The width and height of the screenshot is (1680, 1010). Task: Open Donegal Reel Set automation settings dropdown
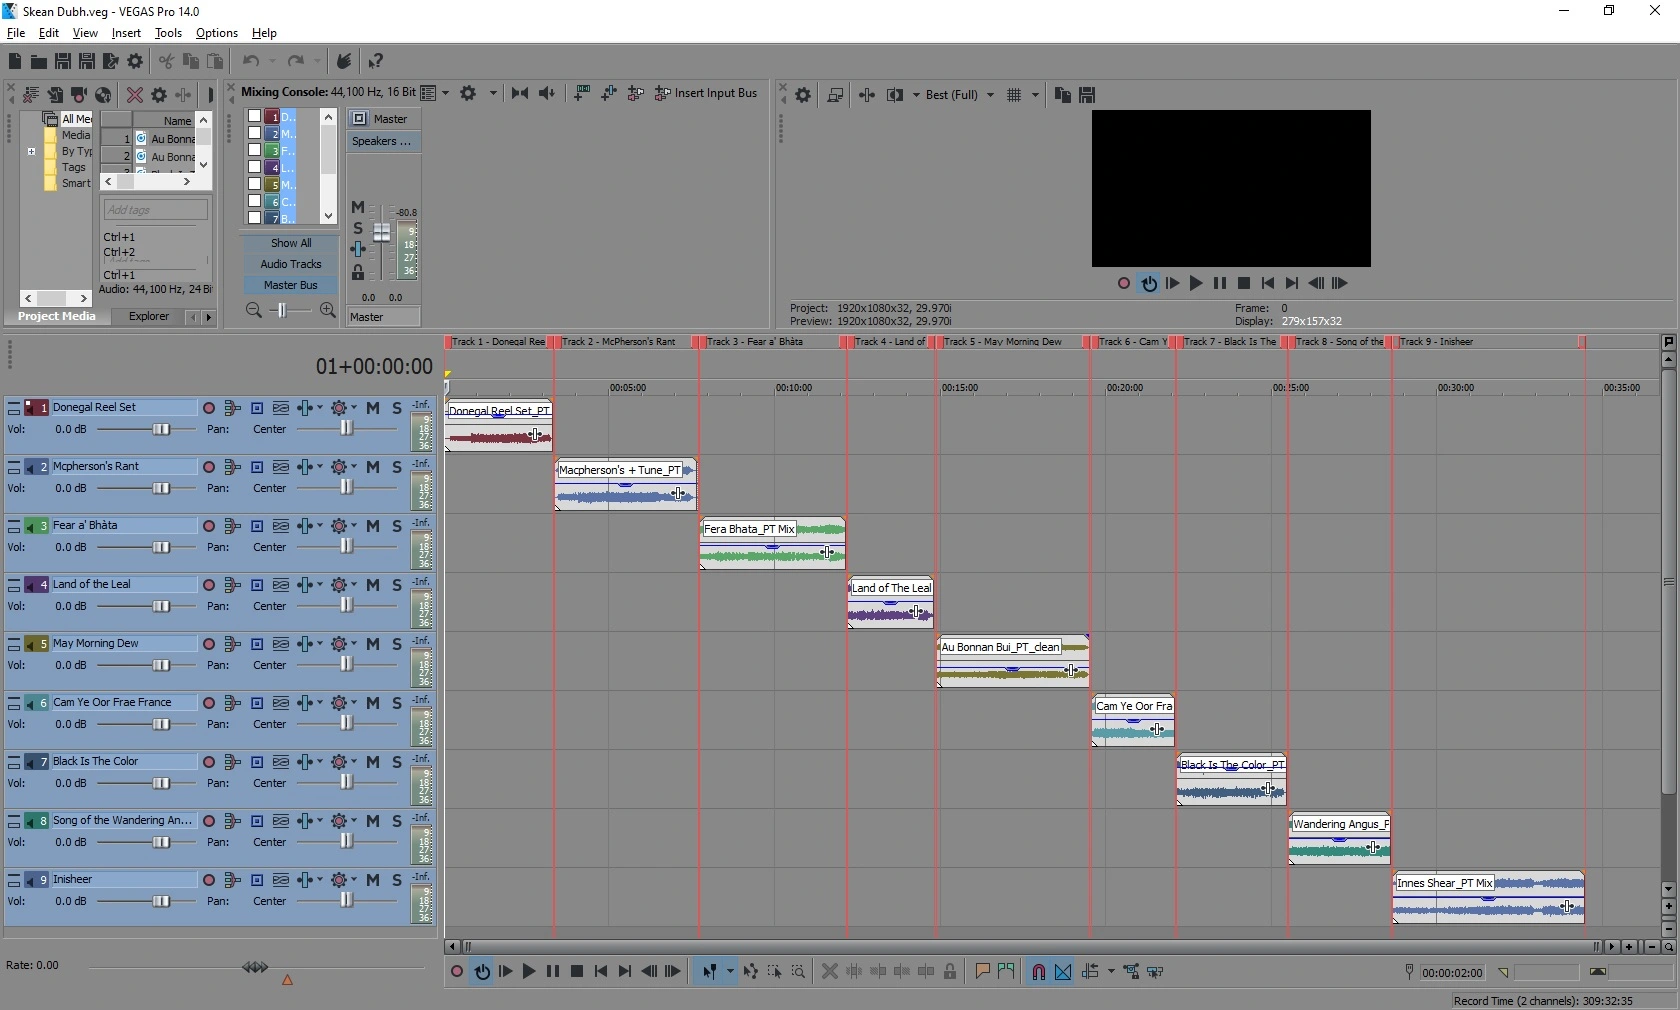[x=354, y=408]
